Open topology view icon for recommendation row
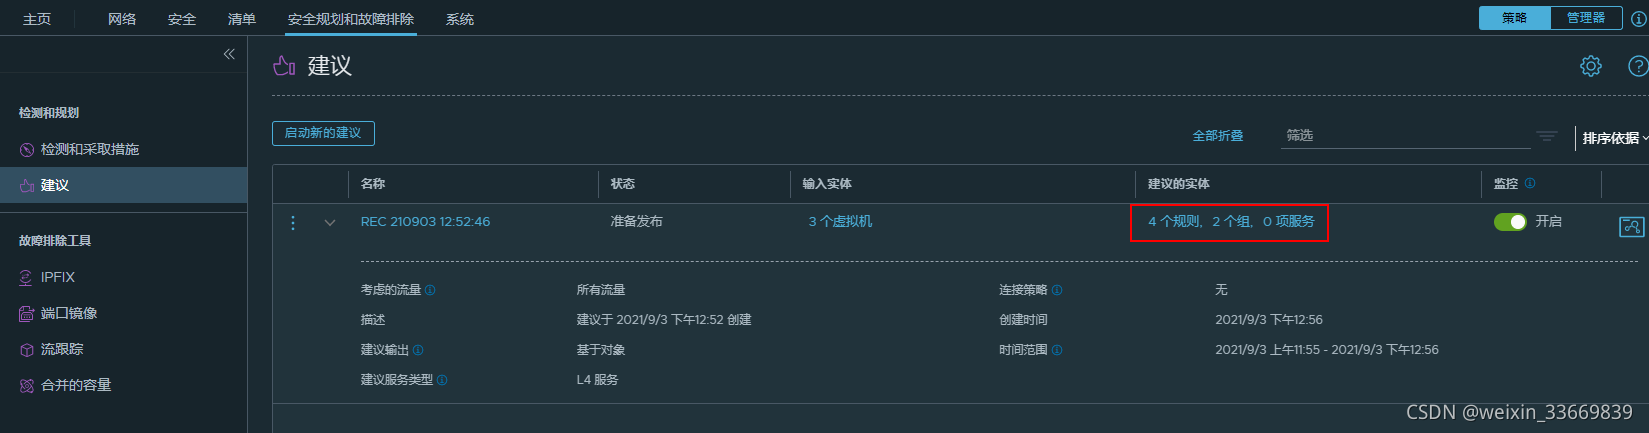 tap(1631, 226)
